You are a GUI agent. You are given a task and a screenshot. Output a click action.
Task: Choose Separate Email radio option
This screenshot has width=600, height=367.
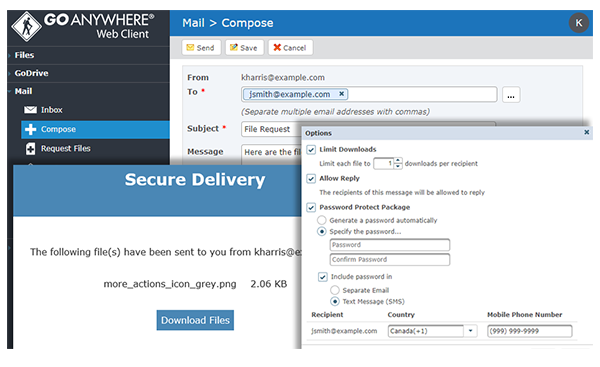335,290
